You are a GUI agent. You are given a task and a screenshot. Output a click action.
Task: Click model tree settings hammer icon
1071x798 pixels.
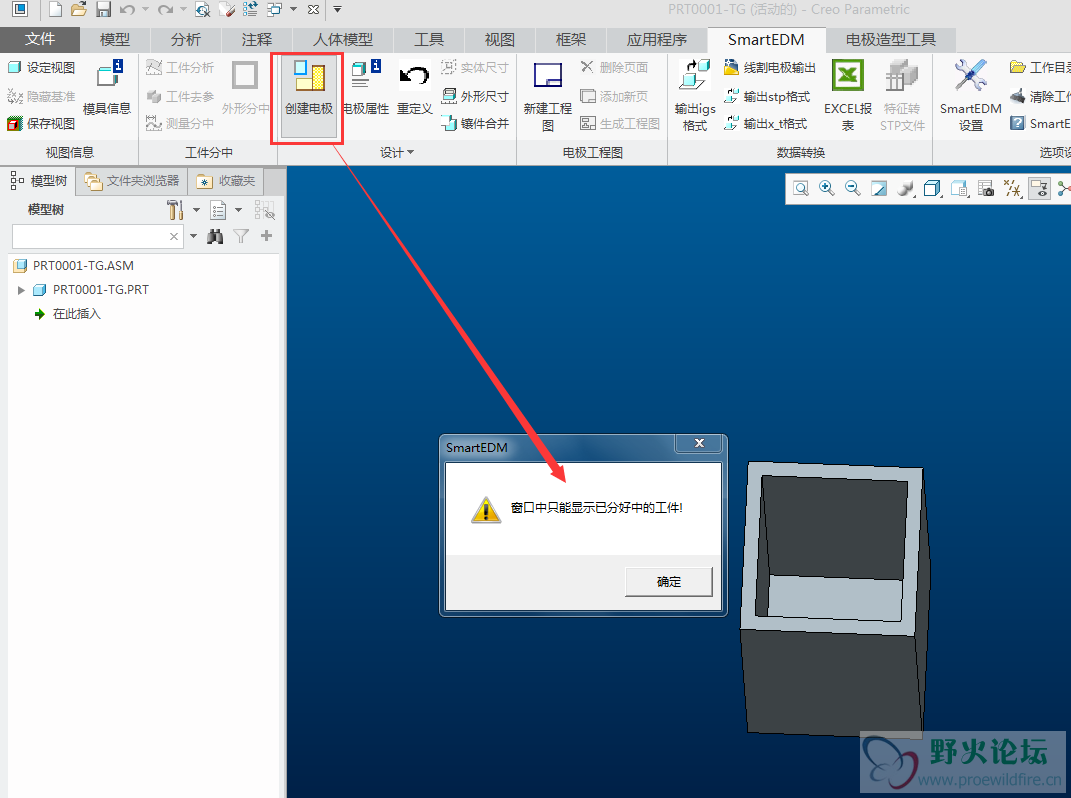[x=176, y=210]
